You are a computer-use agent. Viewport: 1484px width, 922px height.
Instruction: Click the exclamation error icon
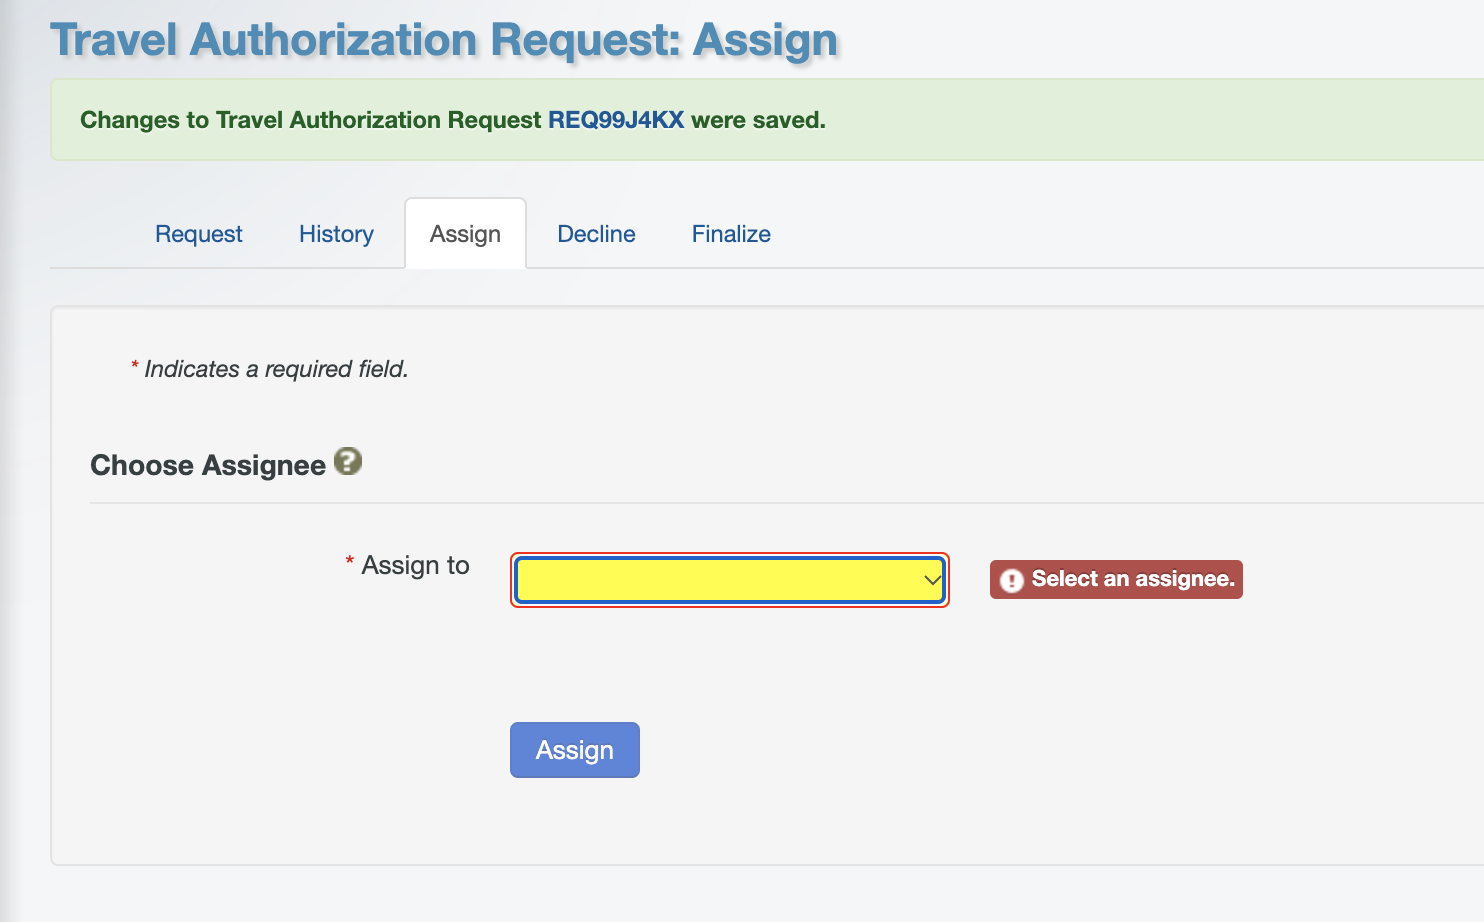coord(1013,579)
